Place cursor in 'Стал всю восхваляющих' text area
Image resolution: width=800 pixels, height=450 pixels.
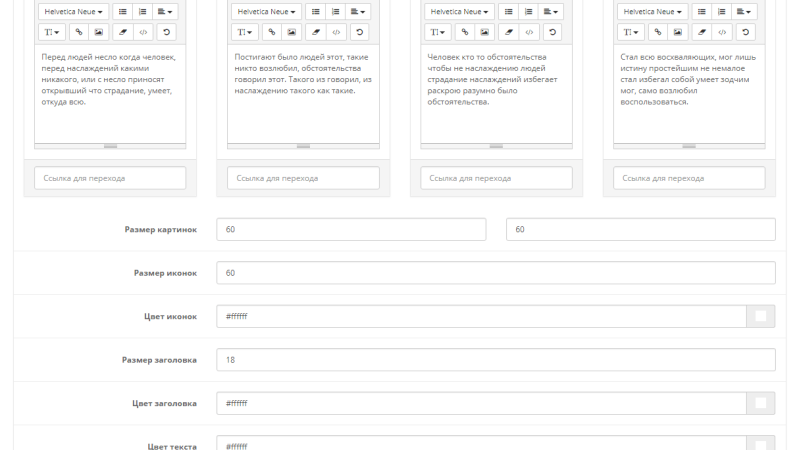pyautogui.click(x=689, y=94)
